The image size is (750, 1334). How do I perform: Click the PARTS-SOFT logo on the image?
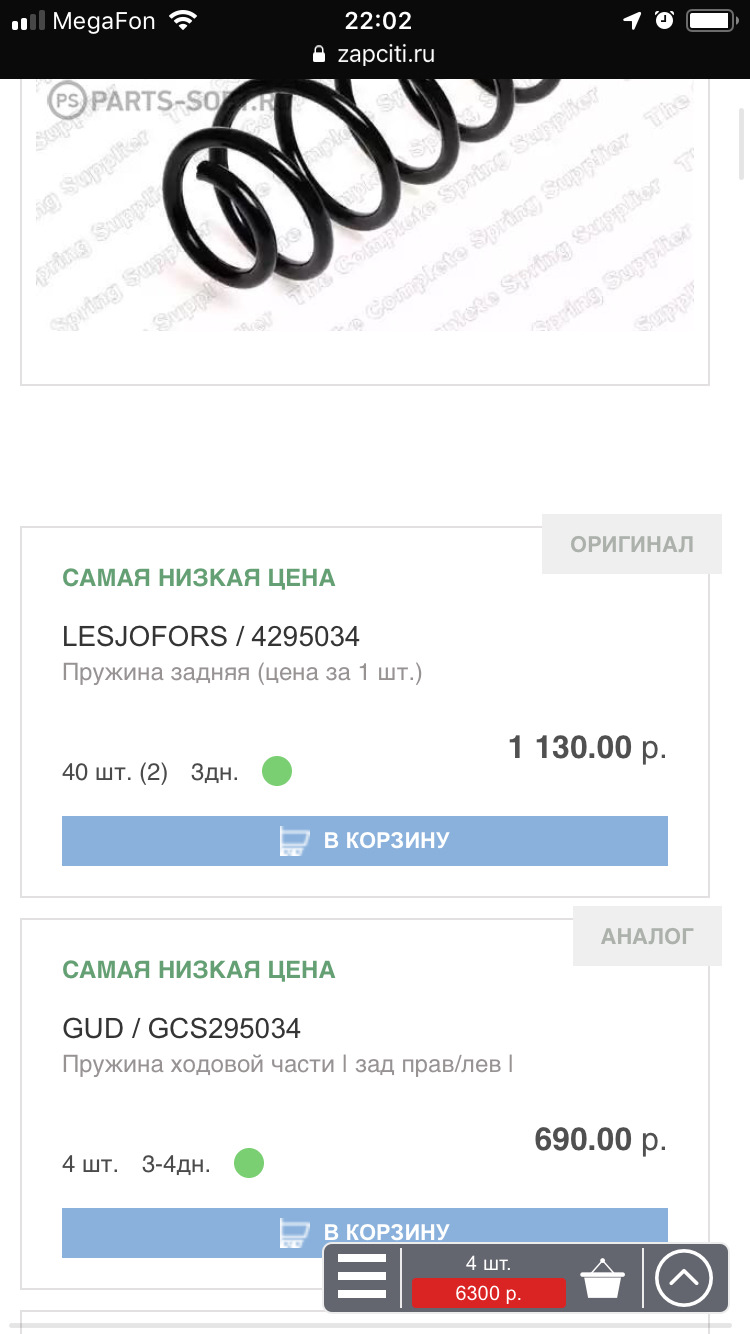click(x=160, y=100)
